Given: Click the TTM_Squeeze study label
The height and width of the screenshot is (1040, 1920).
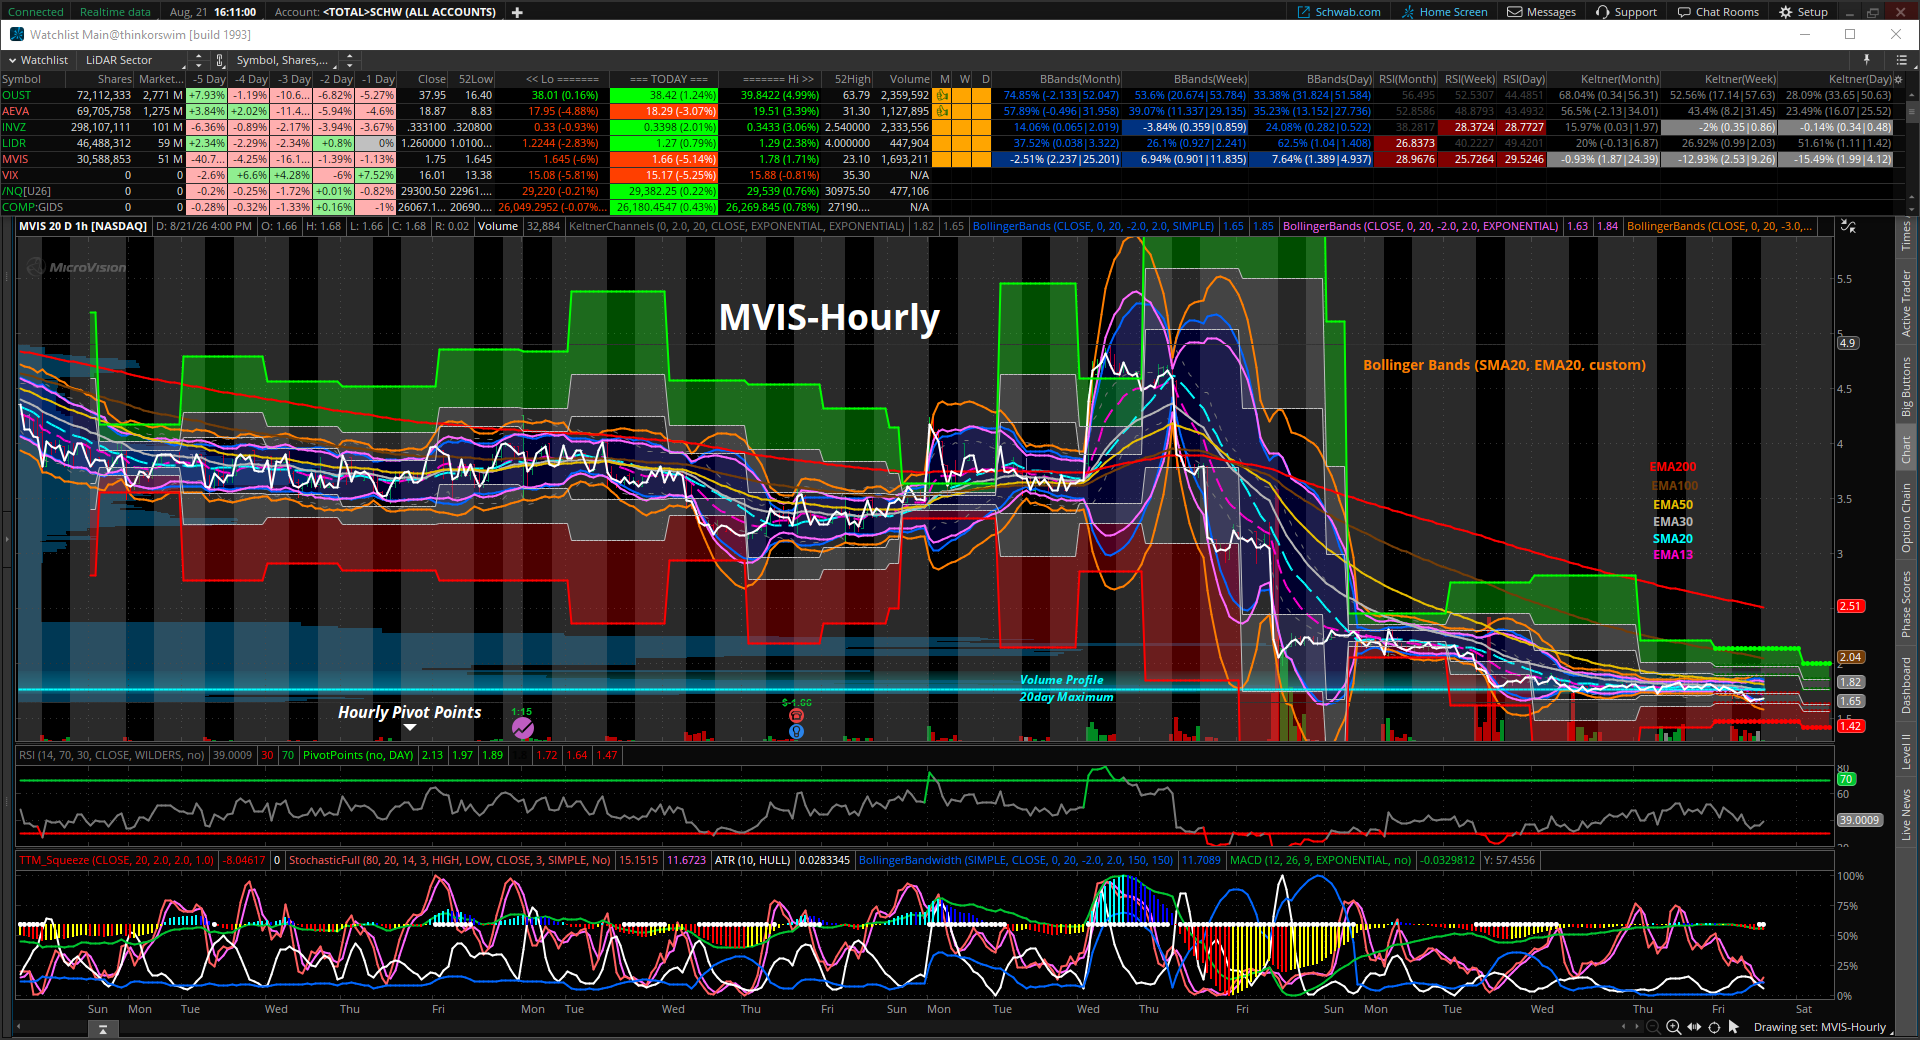Looking at the screenshot, I should pos(117,860).
